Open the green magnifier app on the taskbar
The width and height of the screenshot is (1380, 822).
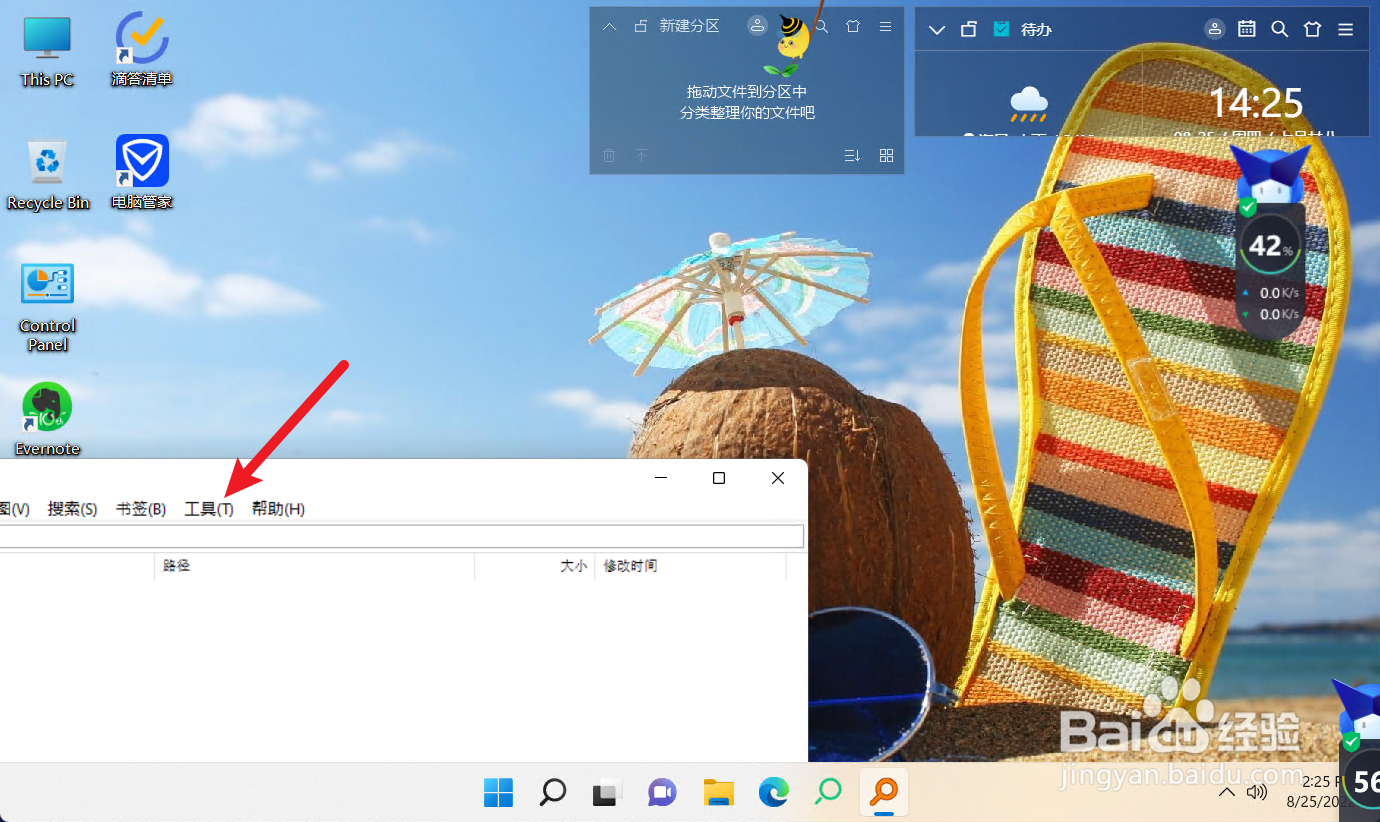828,793
